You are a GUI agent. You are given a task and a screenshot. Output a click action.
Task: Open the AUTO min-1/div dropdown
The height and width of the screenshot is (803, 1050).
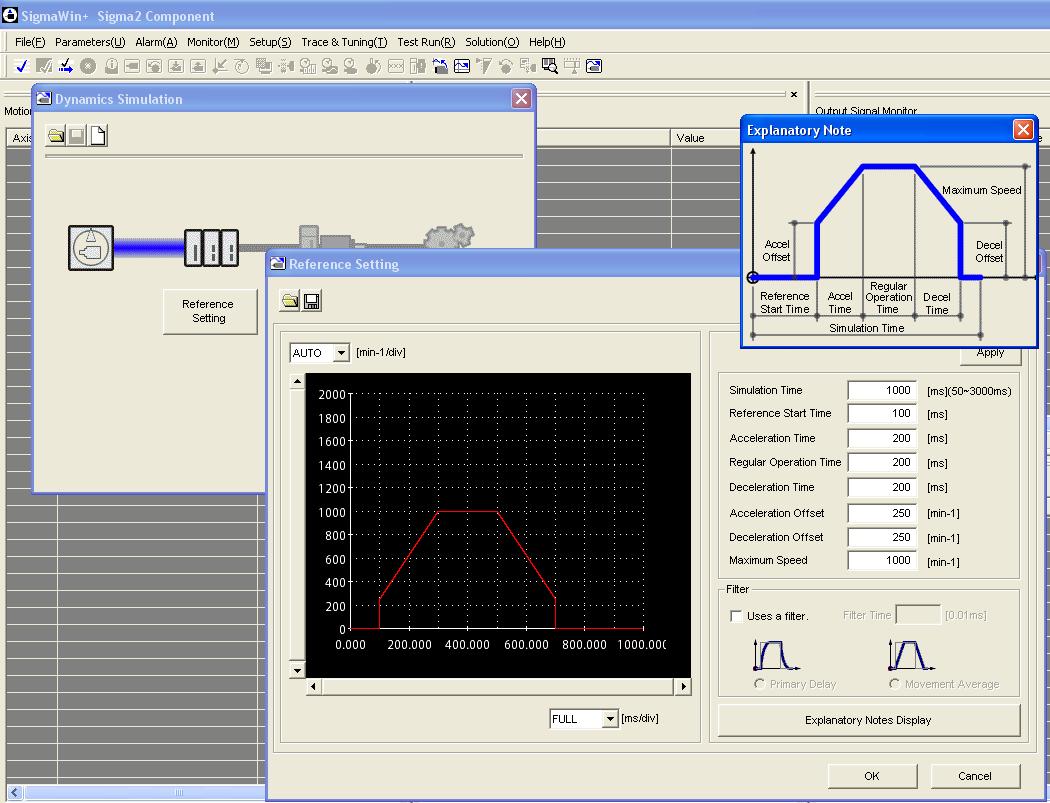pyautogui.click(x=341, y=353)
